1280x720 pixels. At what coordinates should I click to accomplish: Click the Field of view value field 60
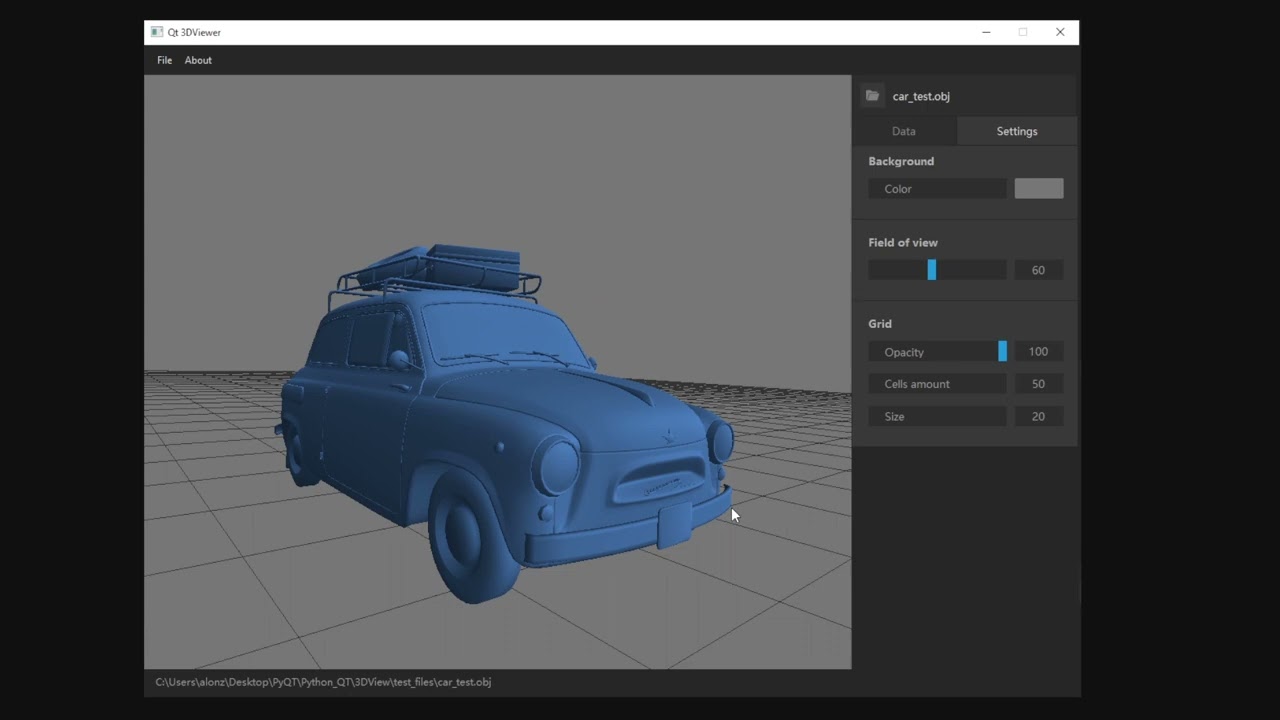(x=1039, y=270)
